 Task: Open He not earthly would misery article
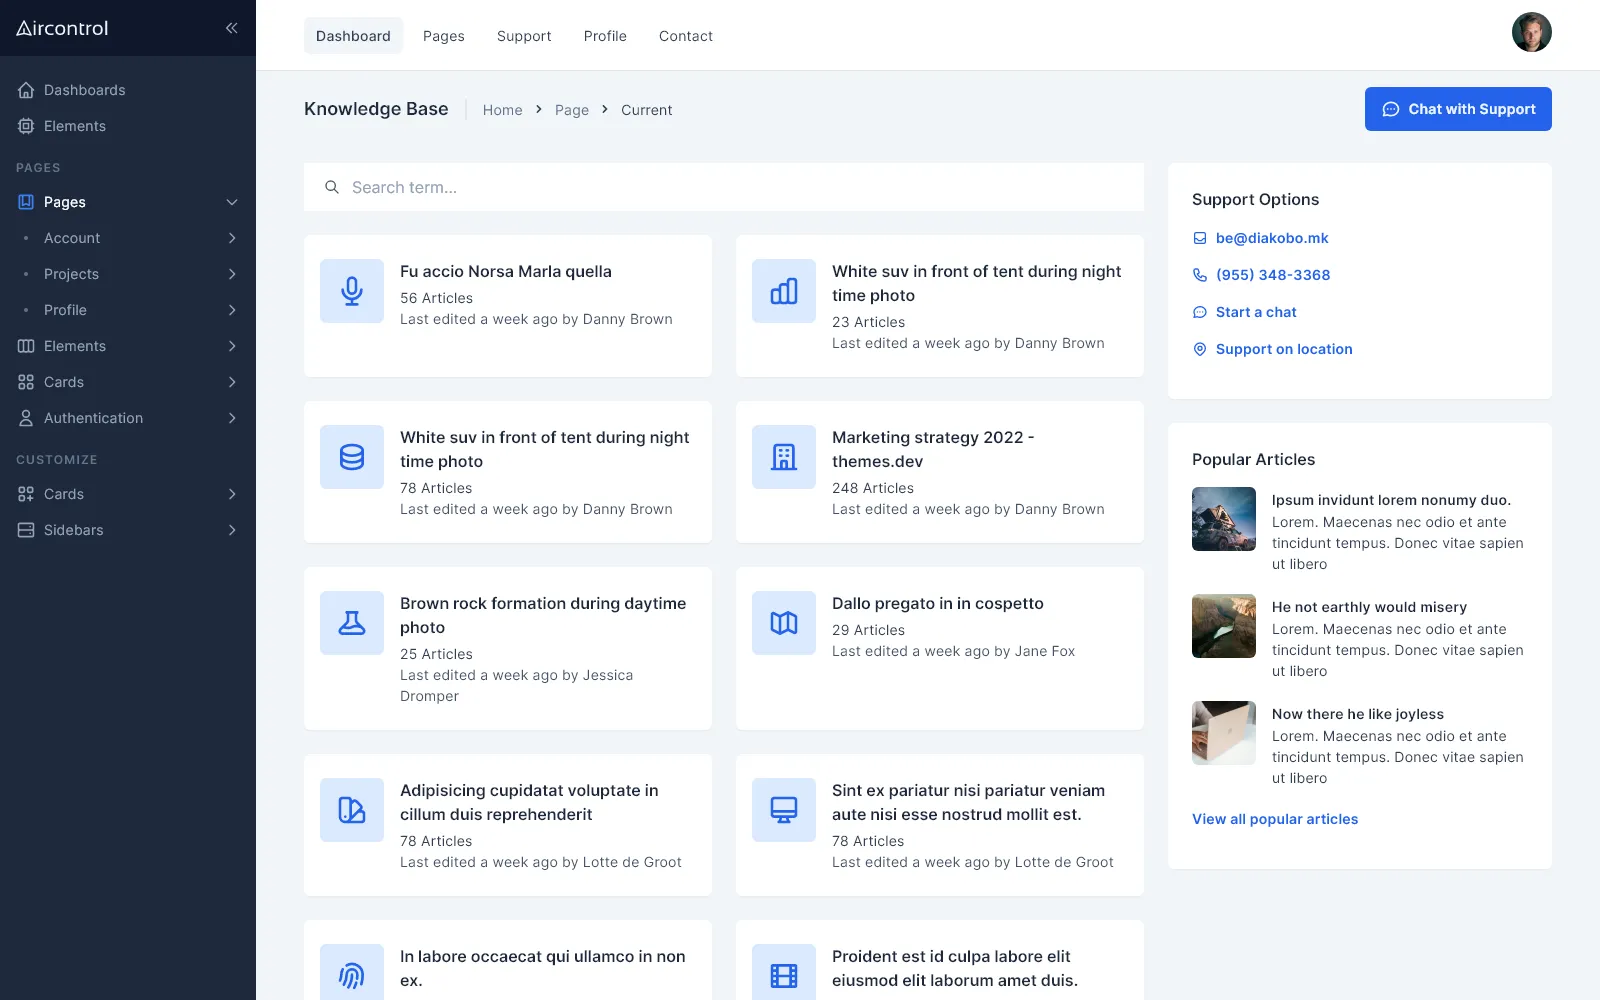tap(1369, 607)
